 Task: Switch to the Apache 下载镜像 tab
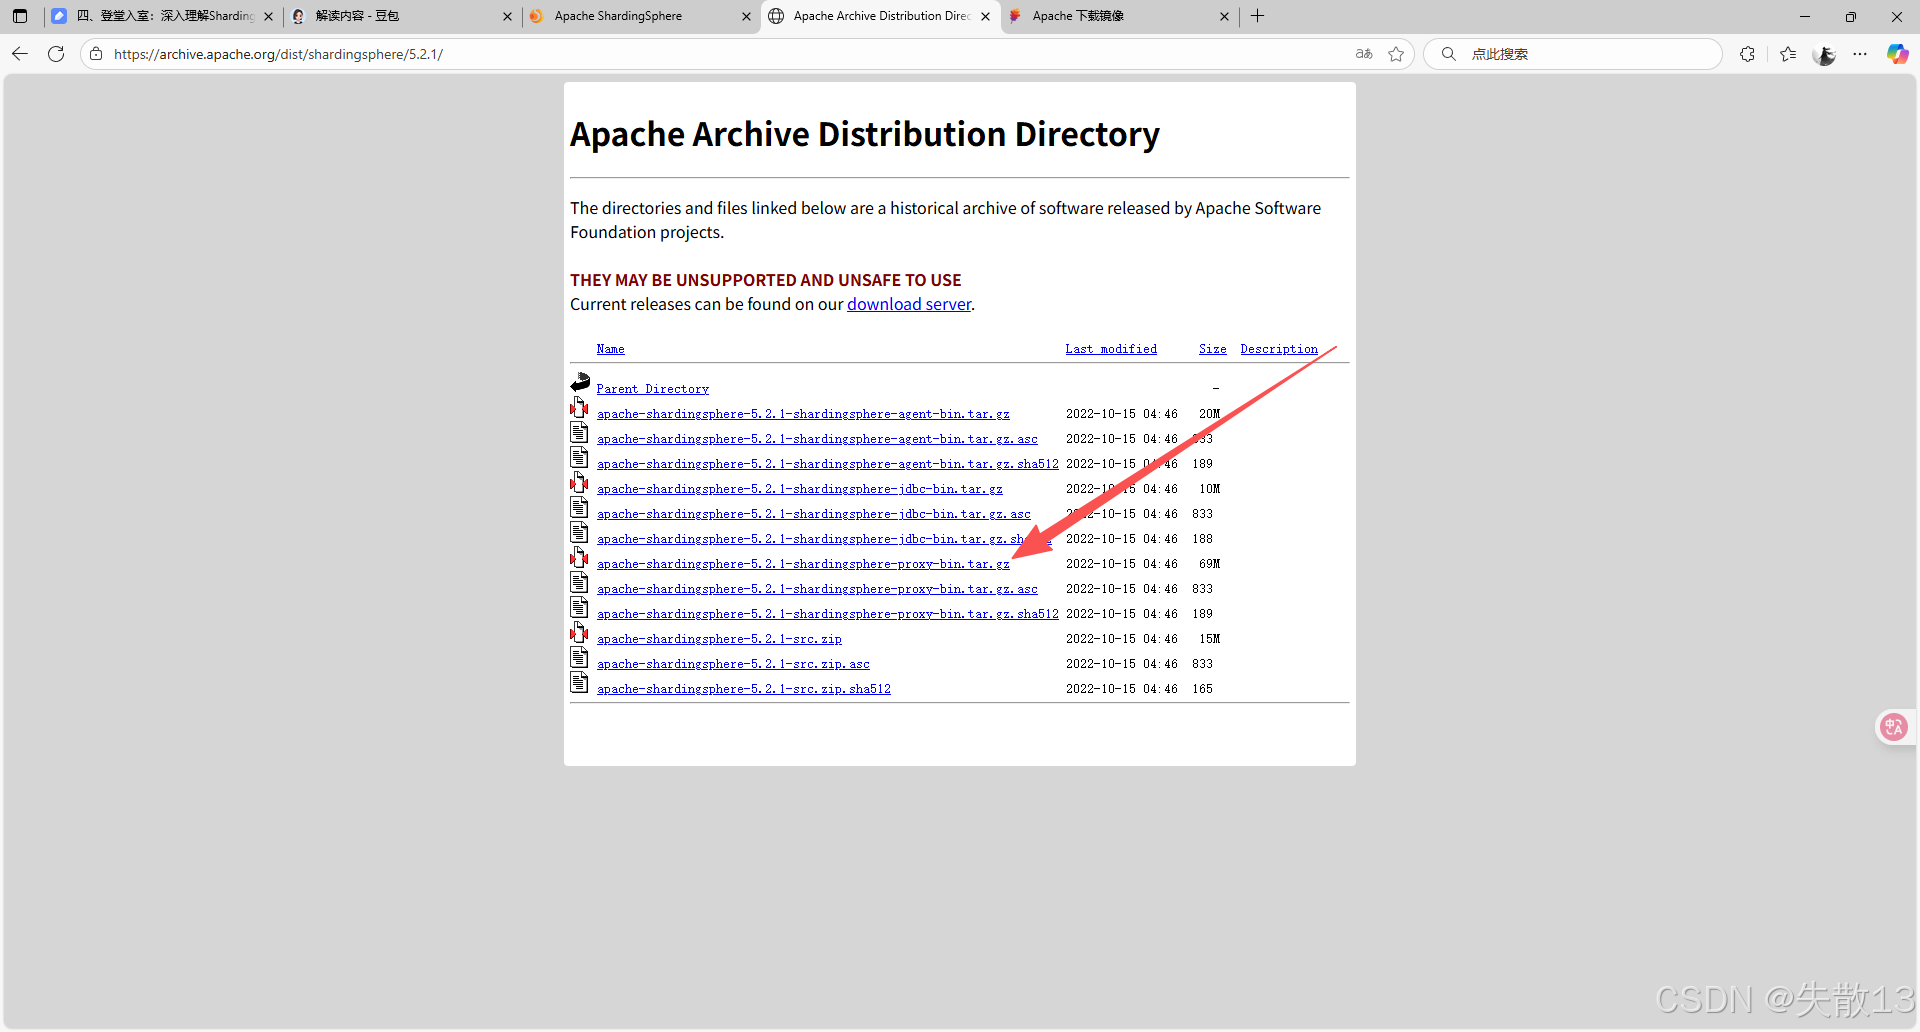1118,16
